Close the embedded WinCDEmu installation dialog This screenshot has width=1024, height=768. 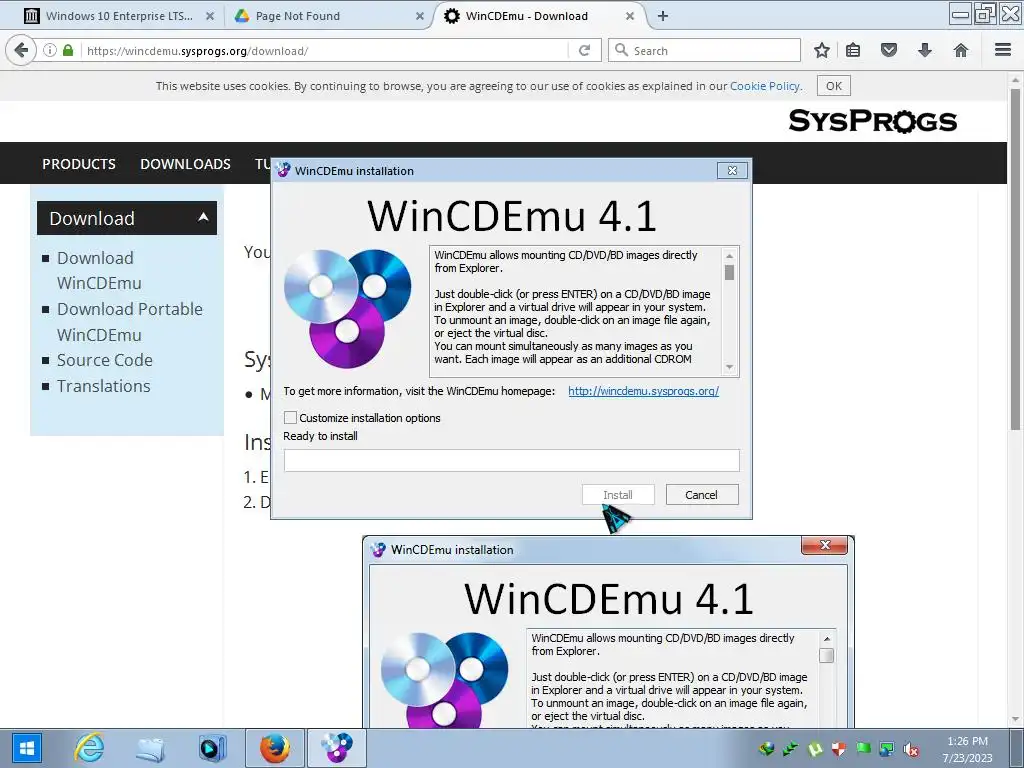point(732,170)
